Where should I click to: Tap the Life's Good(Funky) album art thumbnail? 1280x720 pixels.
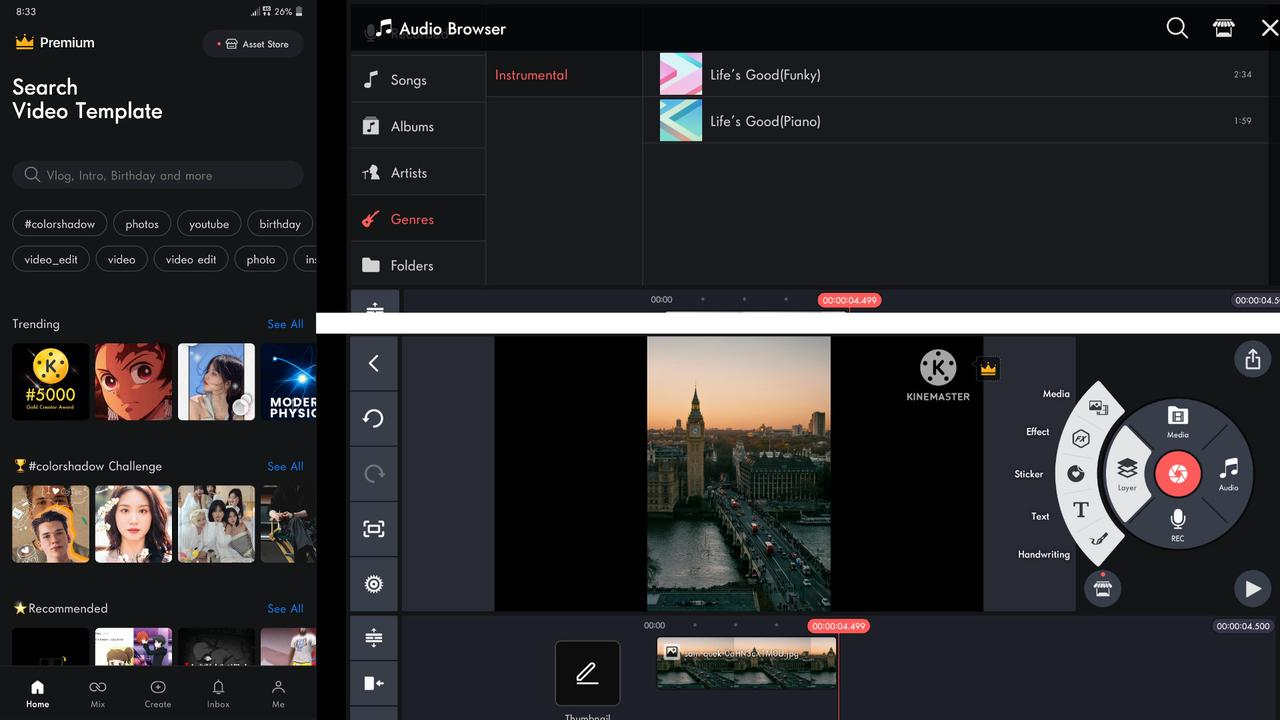pos(681,75)
